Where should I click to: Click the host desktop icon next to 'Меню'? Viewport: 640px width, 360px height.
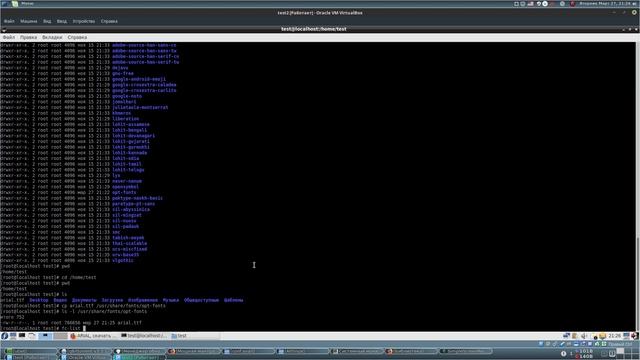click(4, 4)
